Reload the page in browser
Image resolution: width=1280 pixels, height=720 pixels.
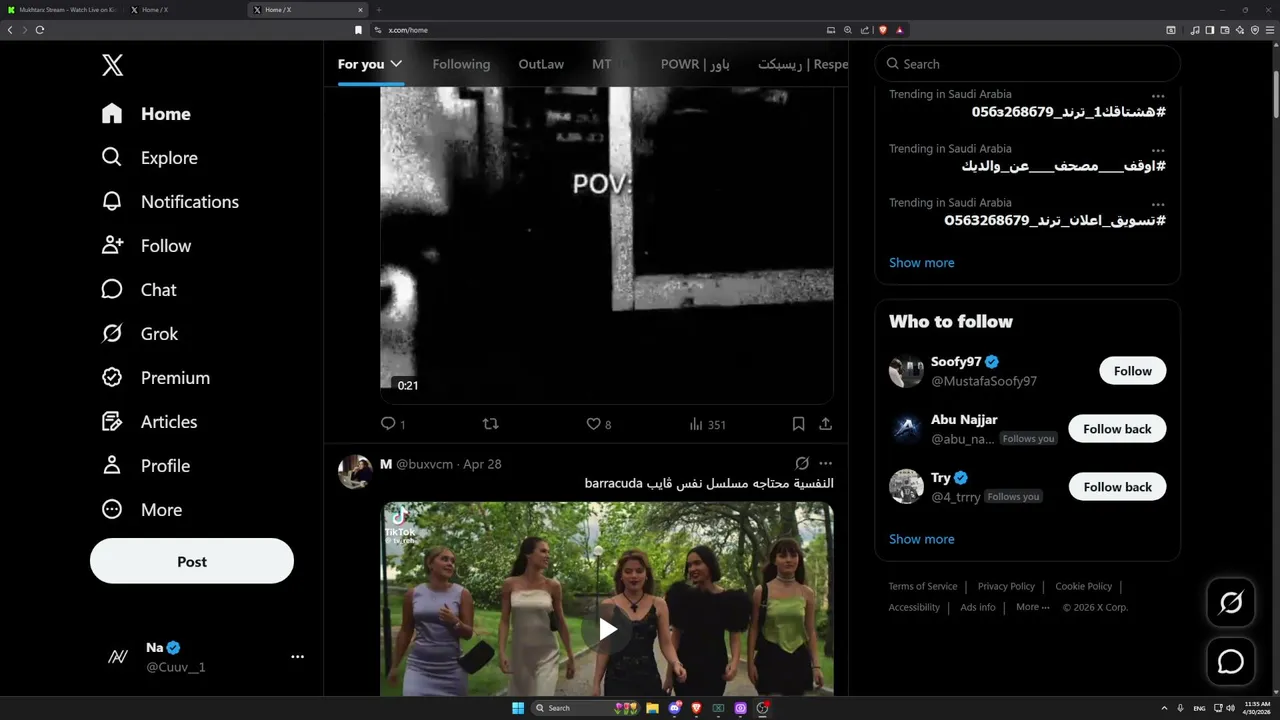(x=40, y=30)
